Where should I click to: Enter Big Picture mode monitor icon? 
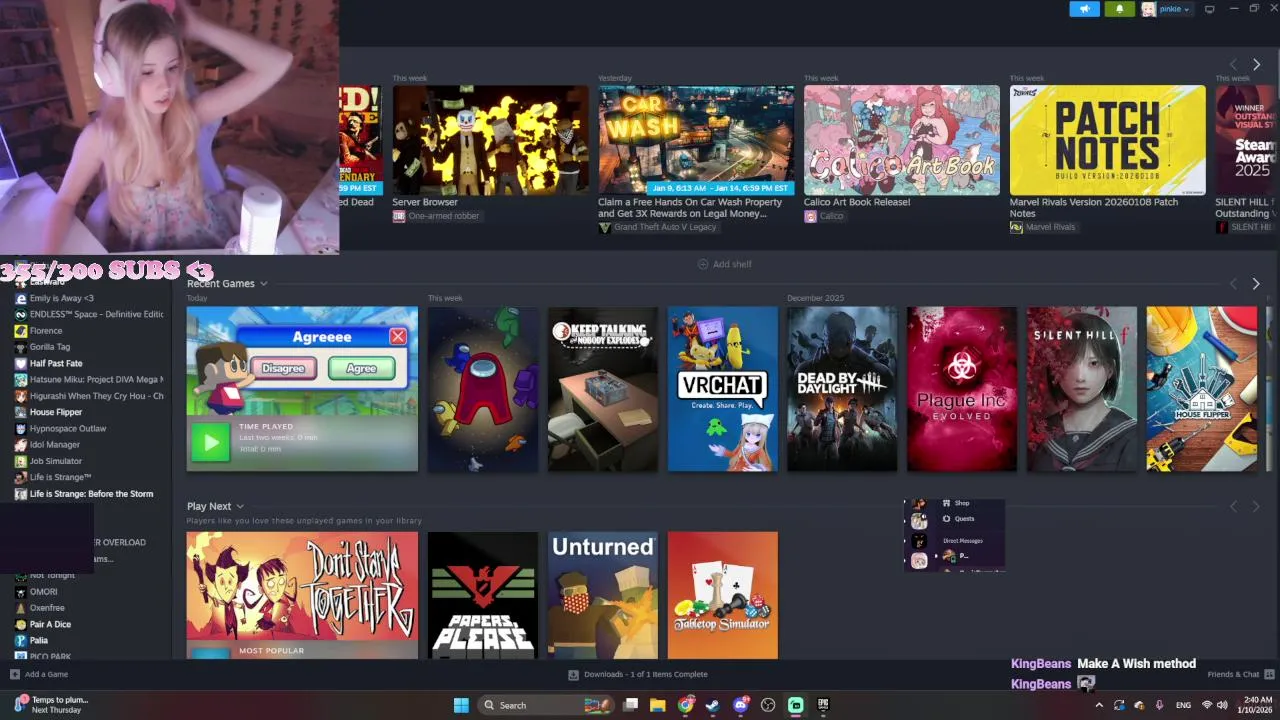click(x=1209, y=9)
